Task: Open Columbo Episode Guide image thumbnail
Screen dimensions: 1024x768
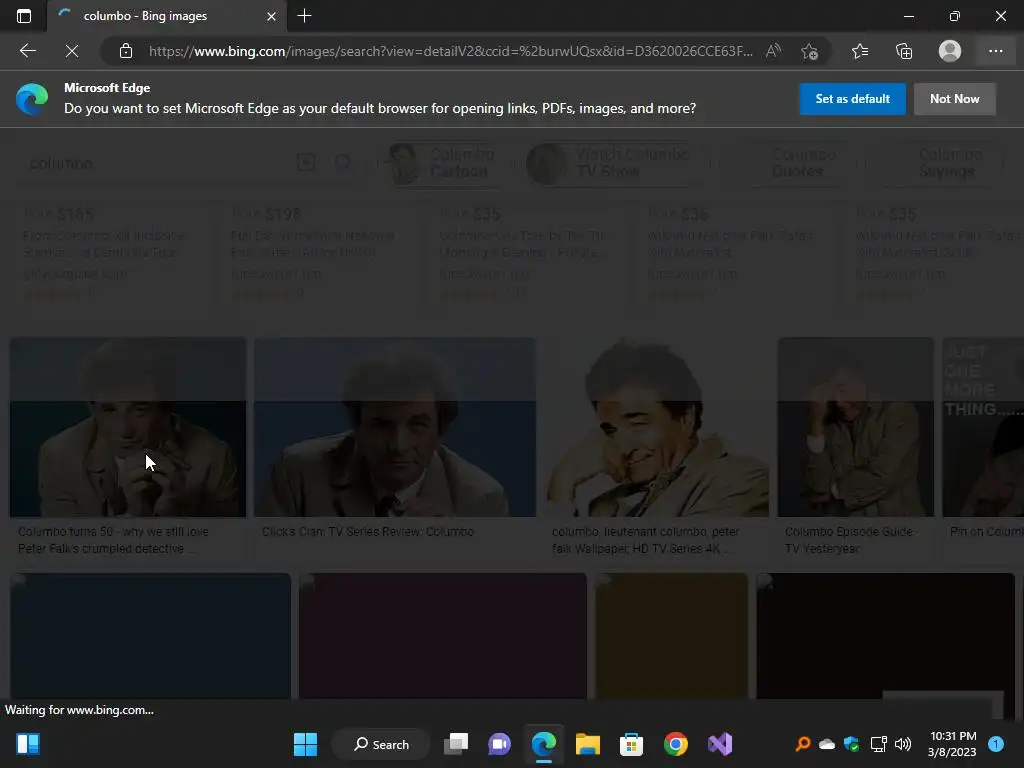Action: click(856, 427)
